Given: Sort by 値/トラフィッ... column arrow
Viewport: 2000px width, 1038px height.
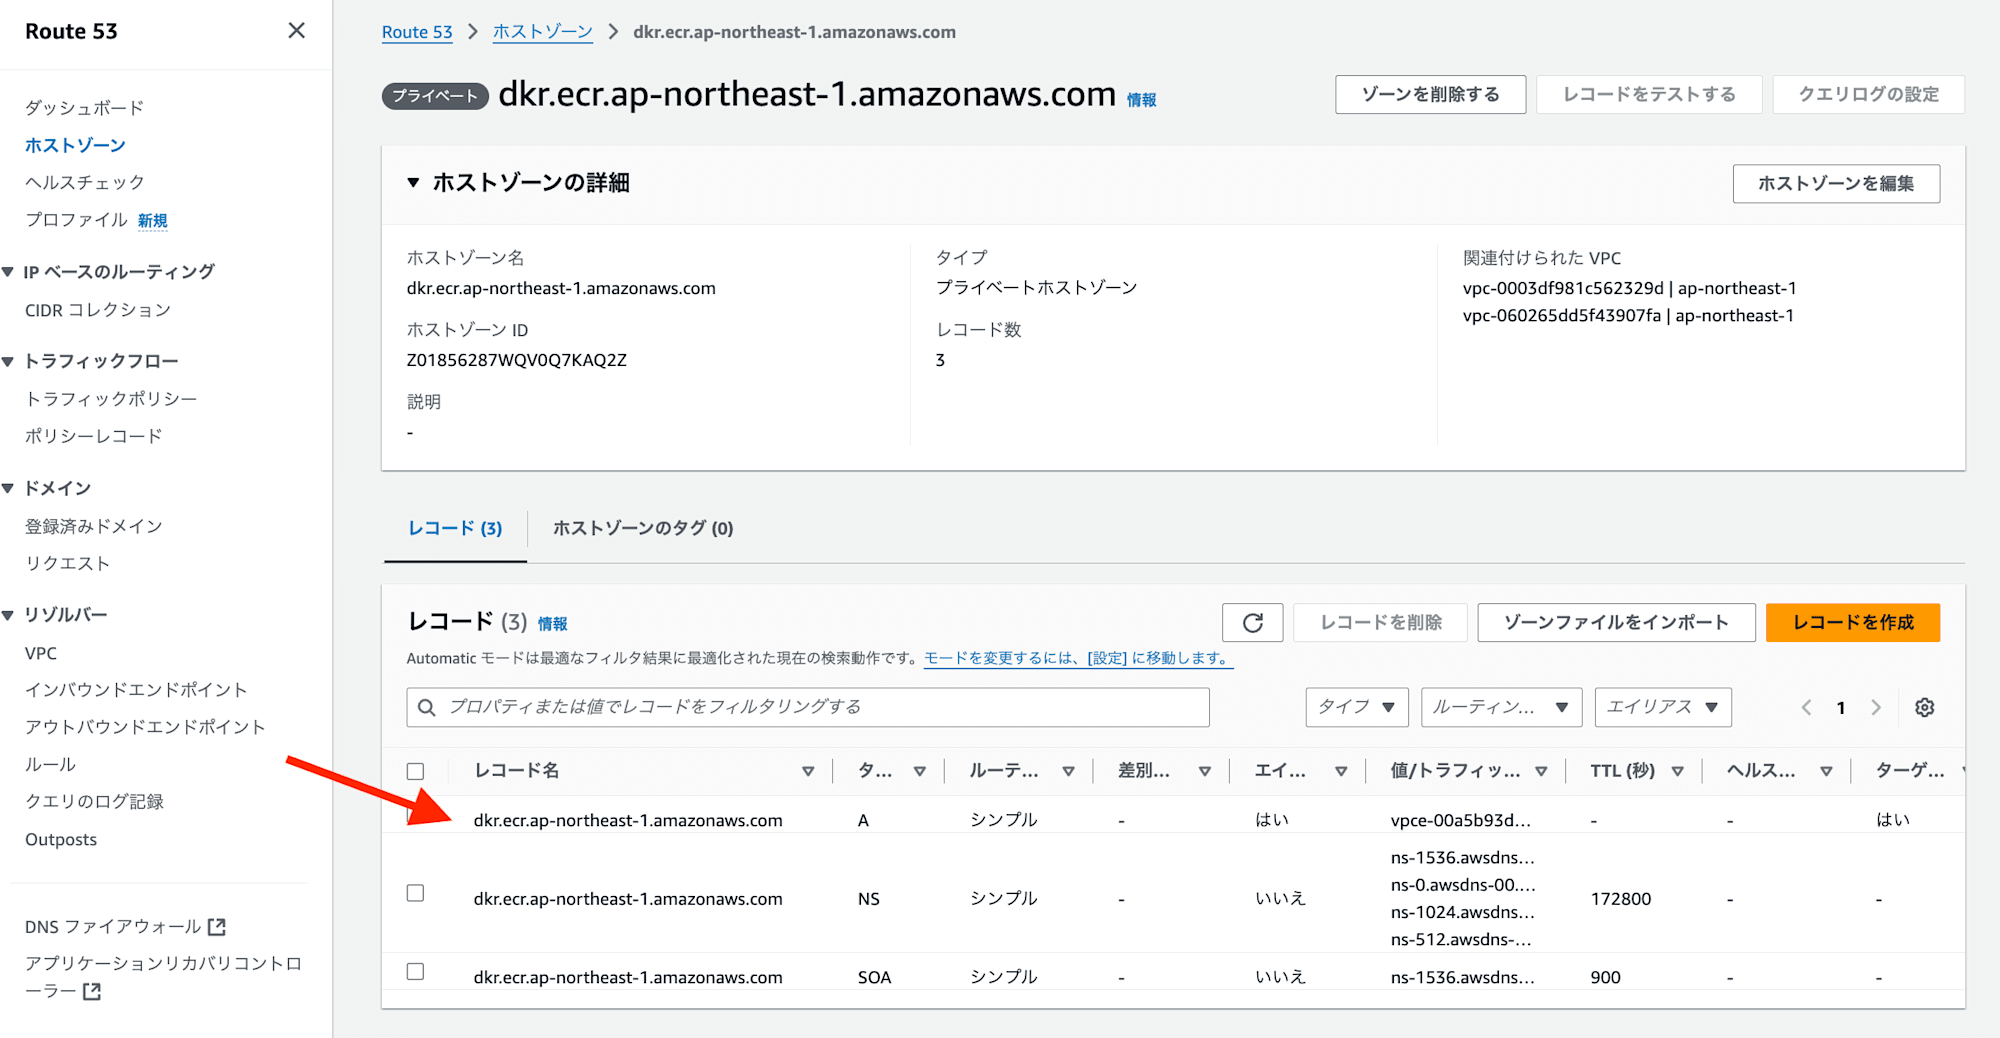Looking at the screenshot, I should [x=1541, y=771].
